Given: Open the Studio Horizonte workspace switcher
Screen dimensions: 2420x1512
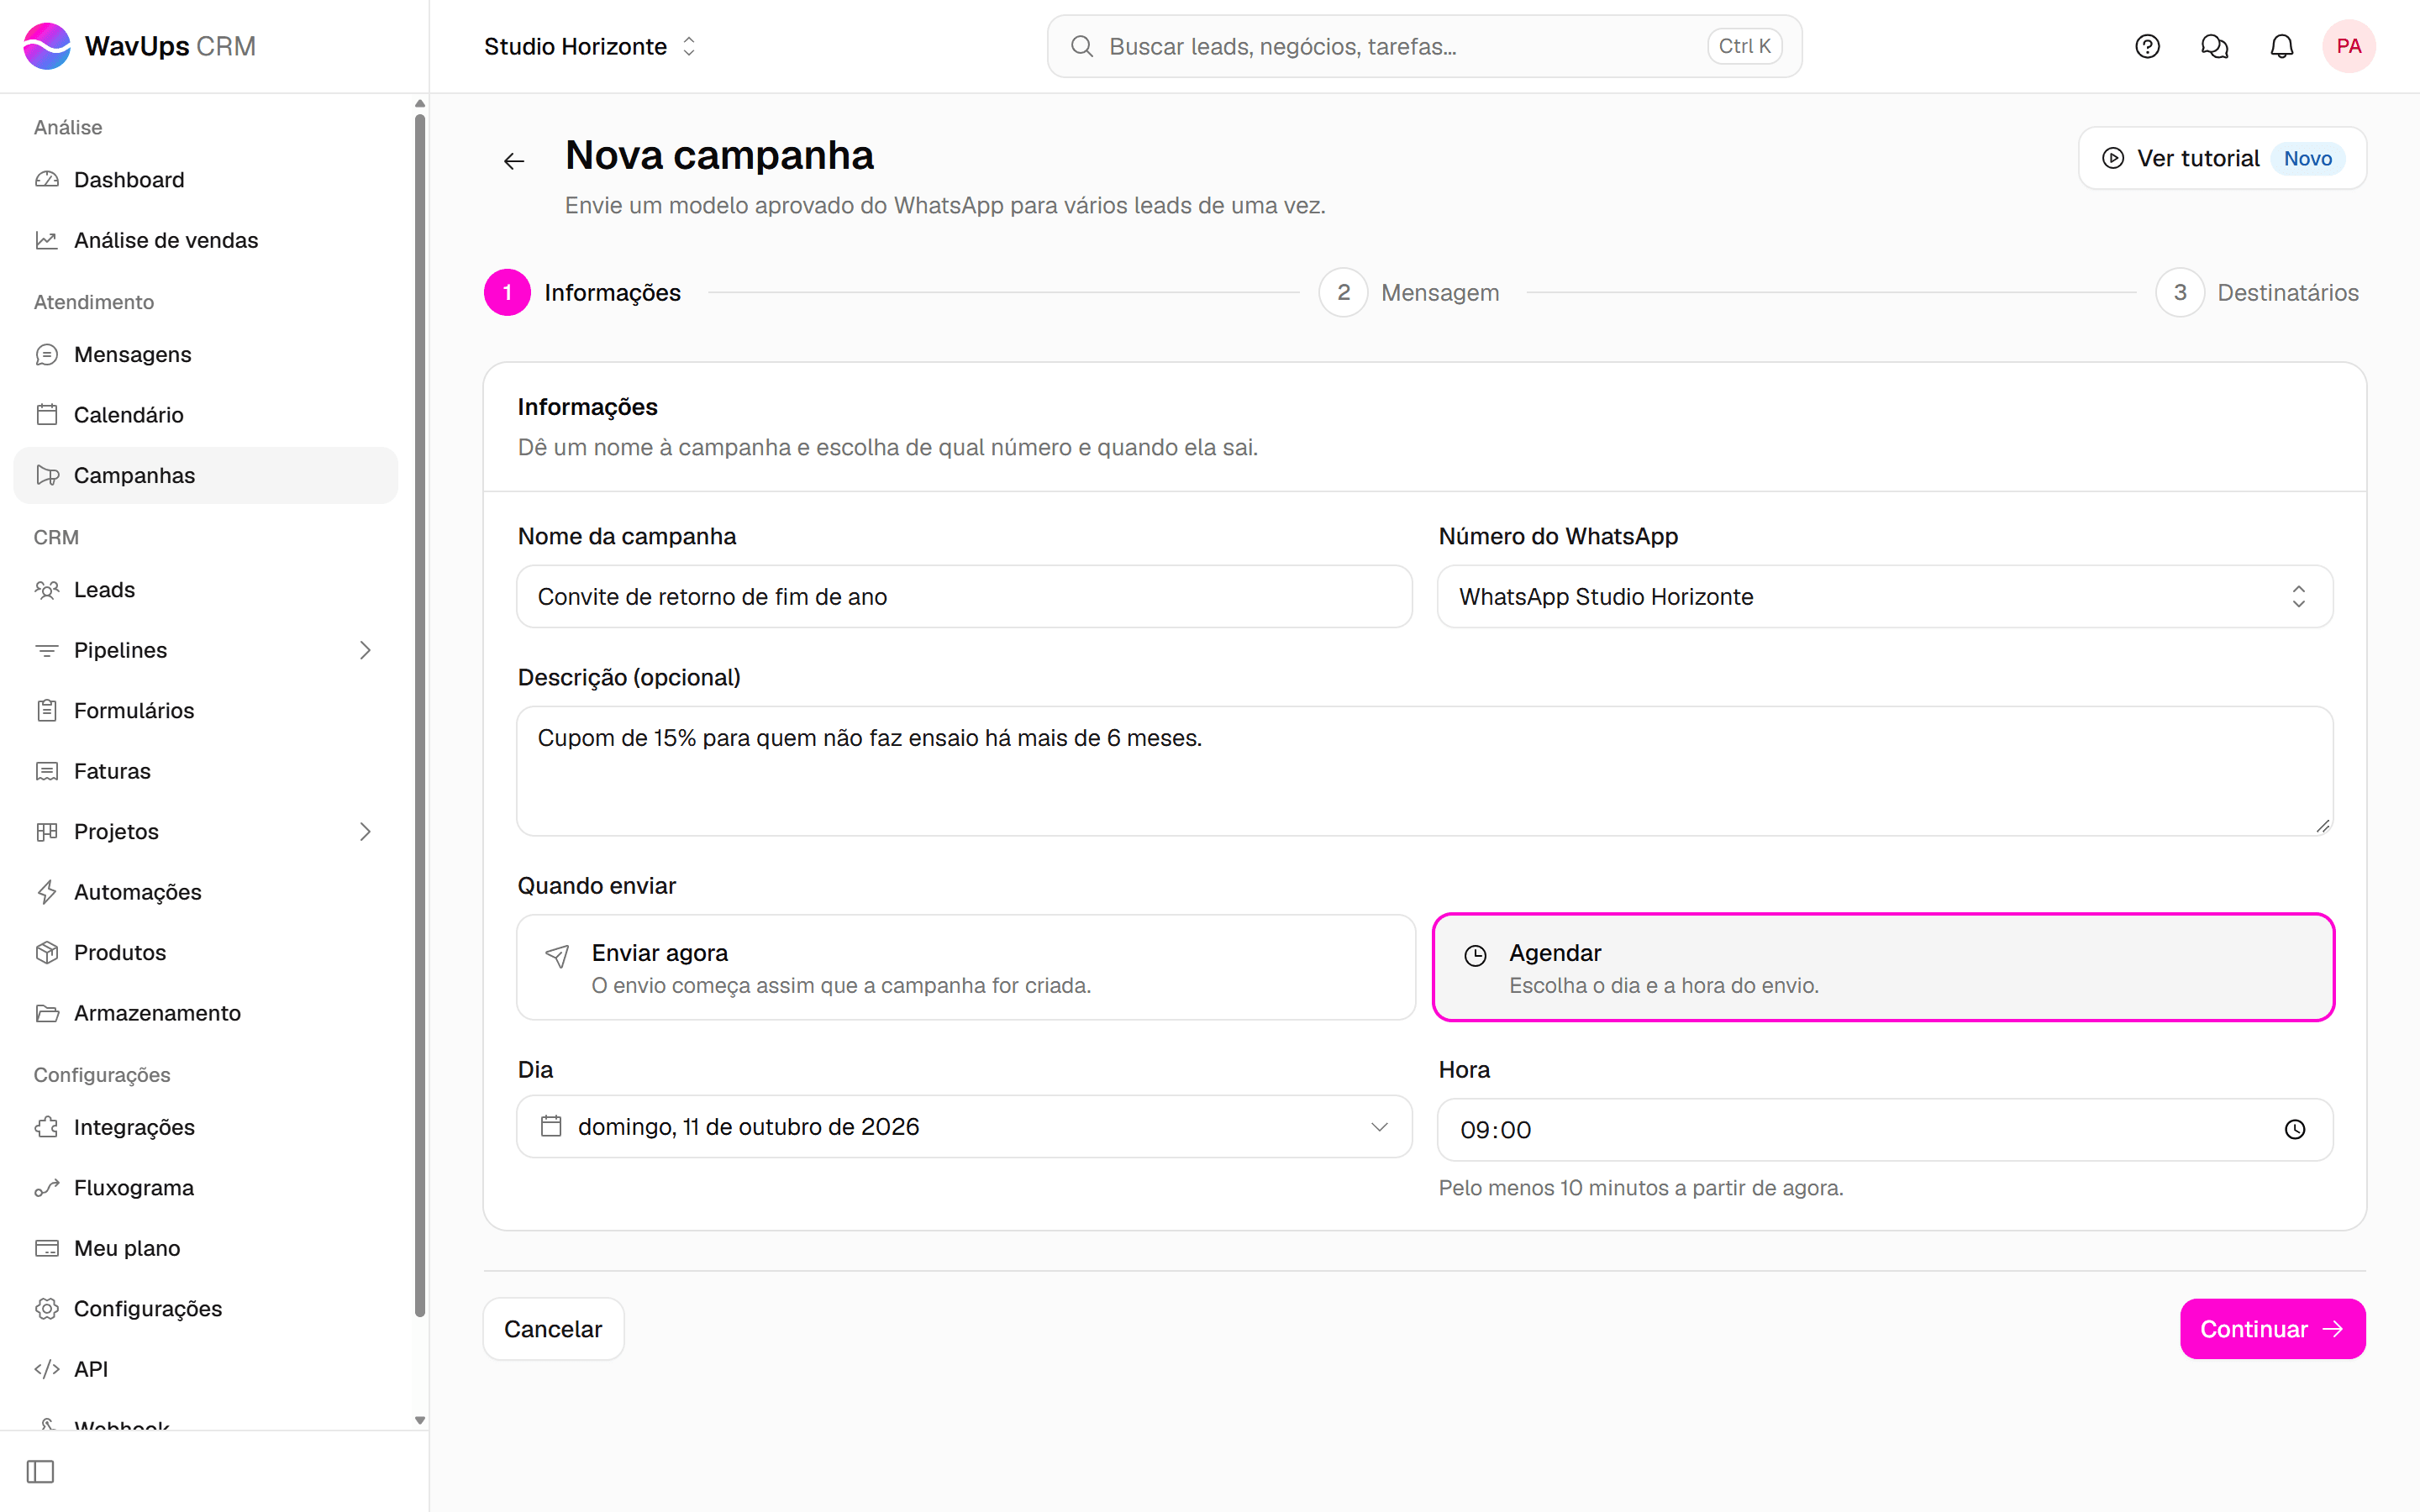Looking at the screenshot, I should coord(590,46).
